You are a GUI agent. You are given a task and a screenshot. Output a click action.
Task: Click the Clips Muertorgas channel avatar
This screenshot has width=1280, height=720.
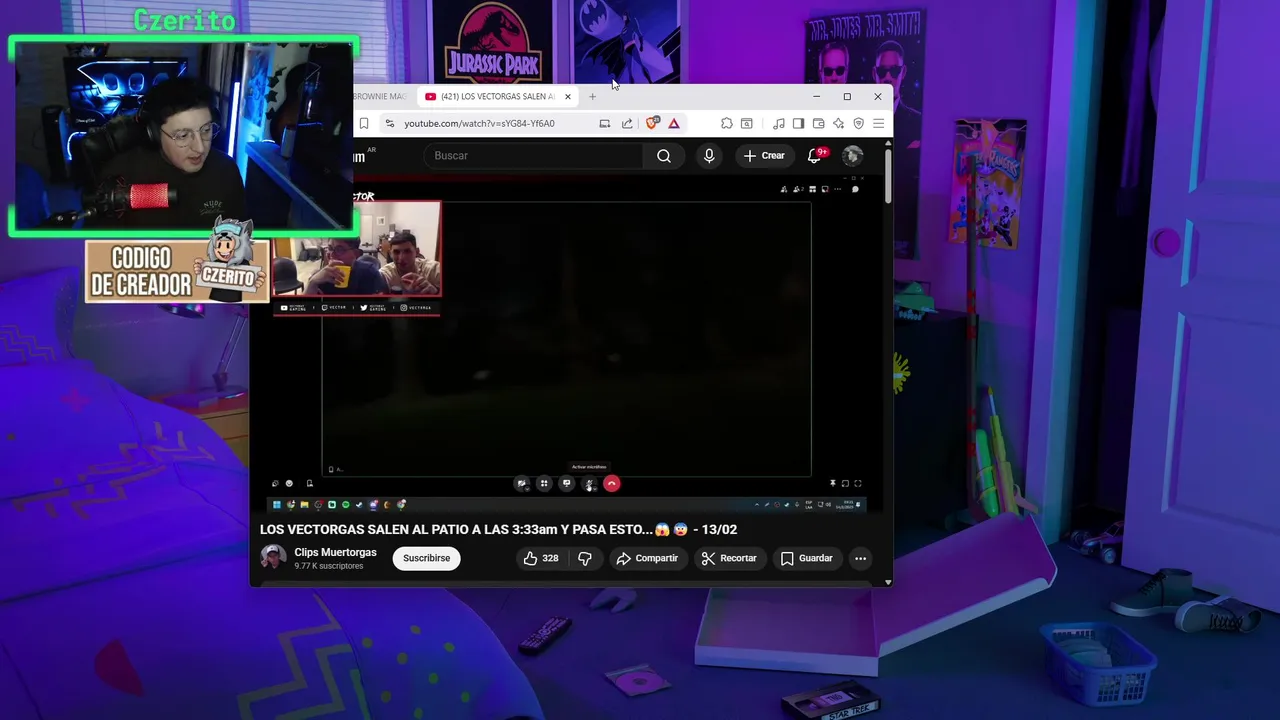click(273, 558)
